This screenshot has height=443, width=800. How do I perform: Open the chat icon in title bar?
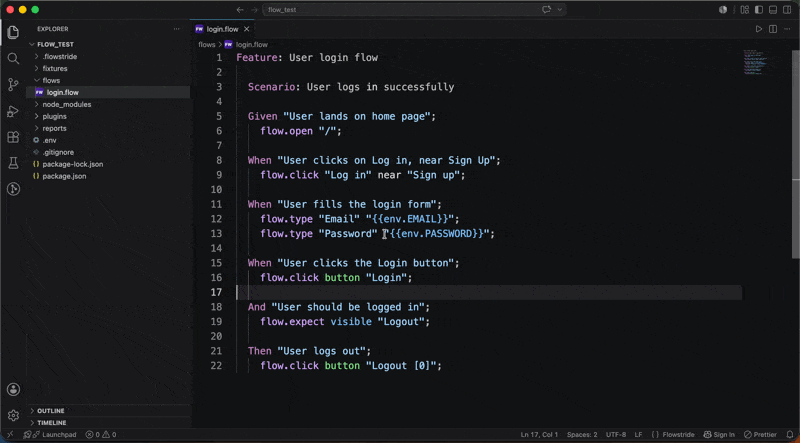[x=546, y=10]
